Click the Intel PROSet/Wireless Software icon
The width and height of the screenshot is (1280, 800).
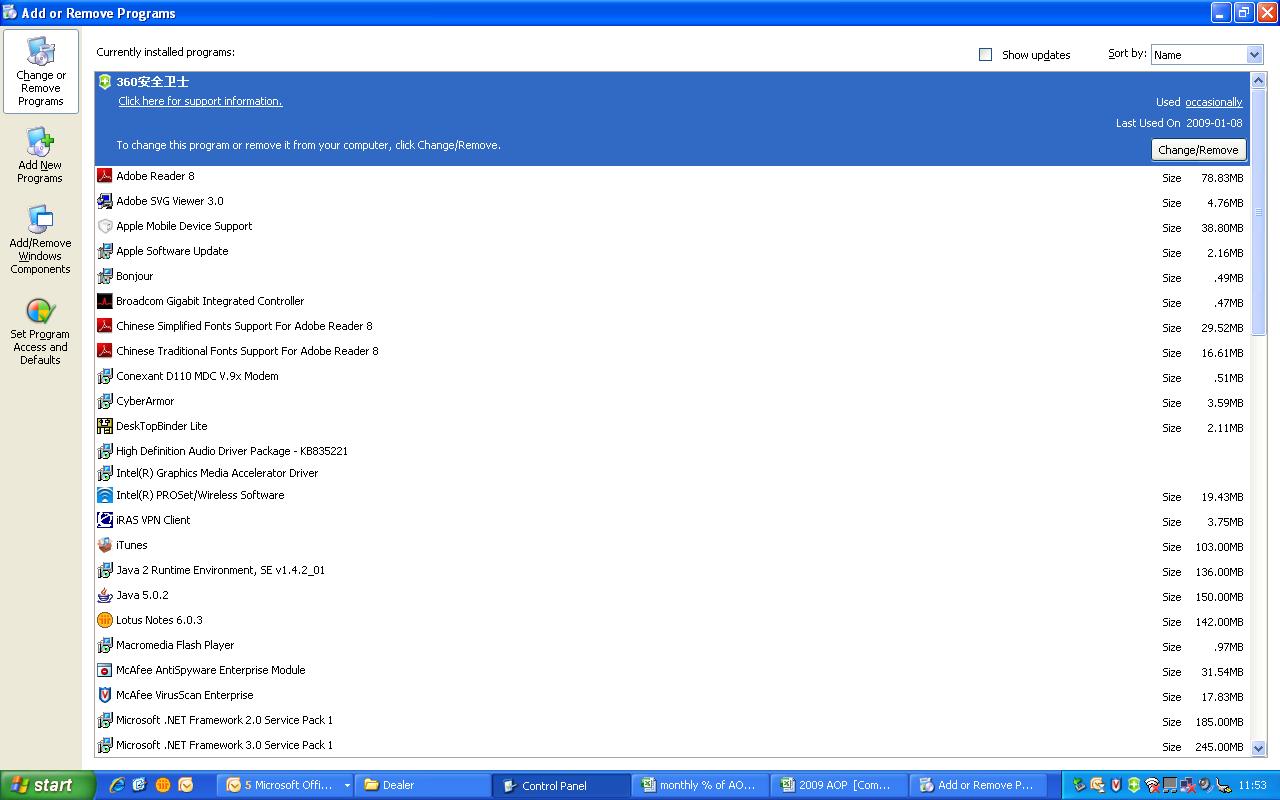click(105, 495)
